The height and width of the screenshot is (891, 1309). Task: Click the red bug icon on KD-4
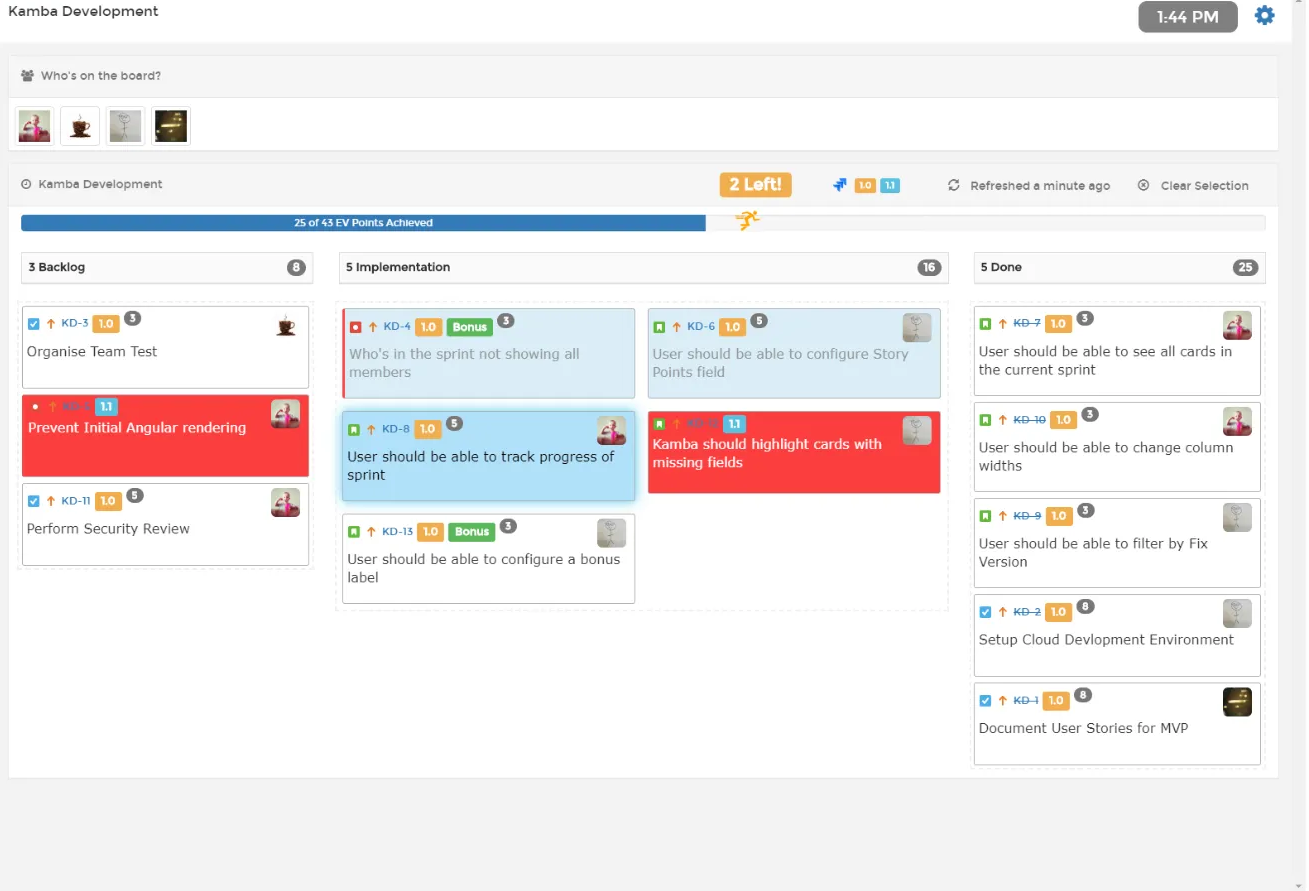click(x=356, y=327)
